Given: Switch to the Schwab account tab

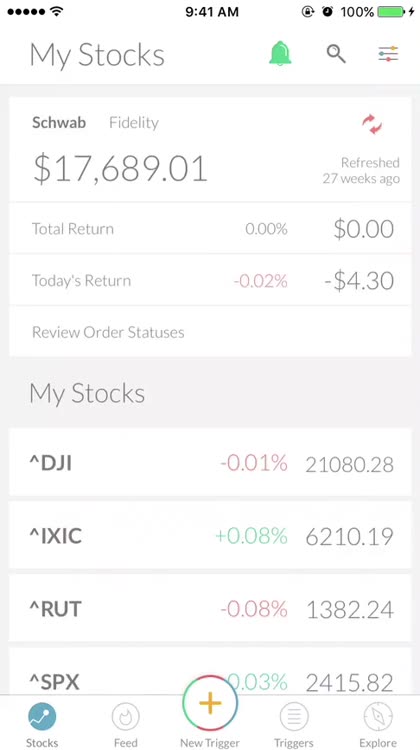Looking at the screenshot, I should coord(59,123).
